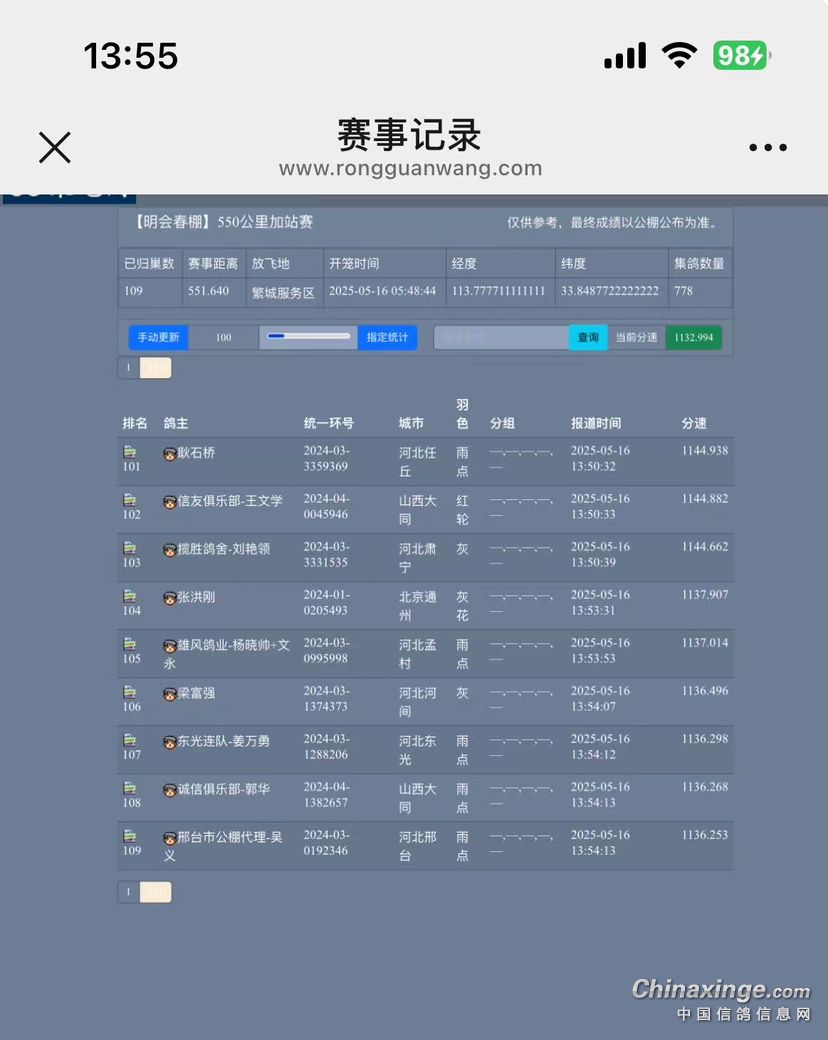The width and height of the screenshot is (828, 1040).
Task: Click the 分速 column header
Action: (694, 424)
